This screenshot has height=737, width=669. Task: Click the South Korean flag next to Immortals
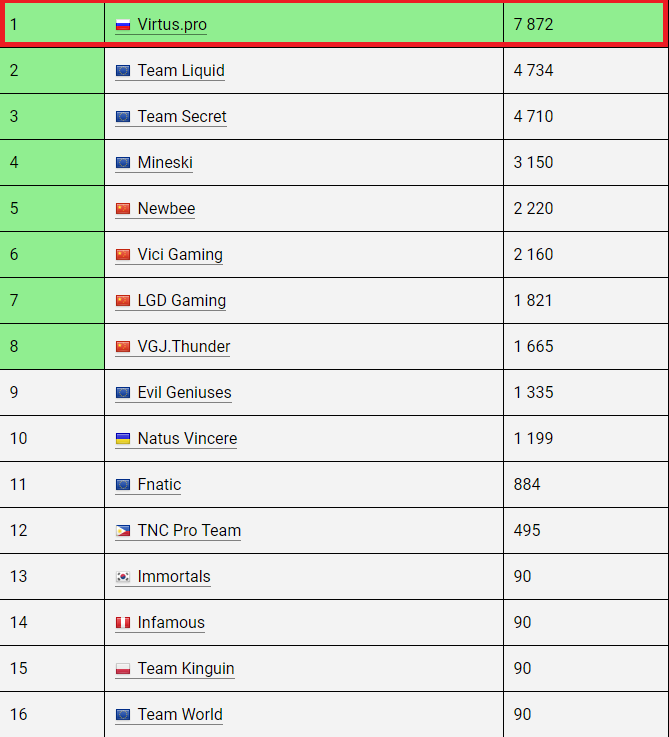coord(123,577)
